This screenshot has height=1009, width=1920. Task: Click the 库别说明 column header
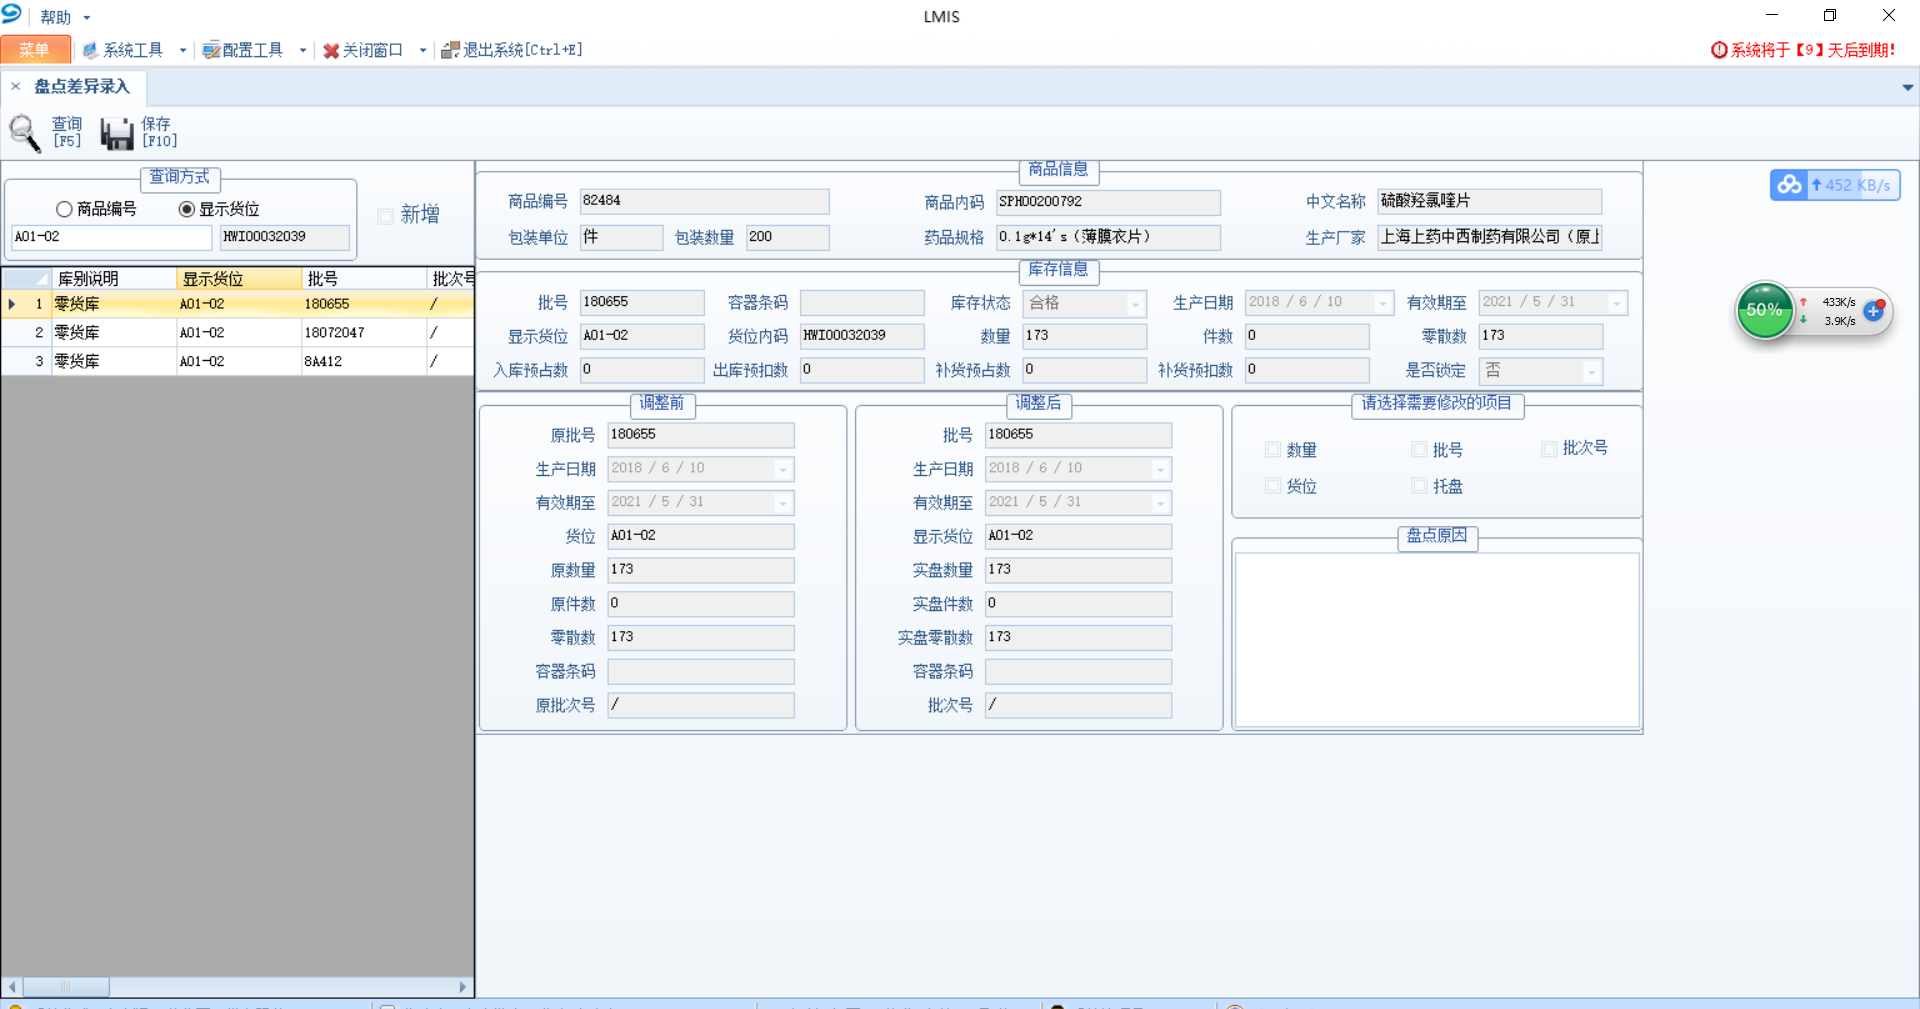(113, 279)
